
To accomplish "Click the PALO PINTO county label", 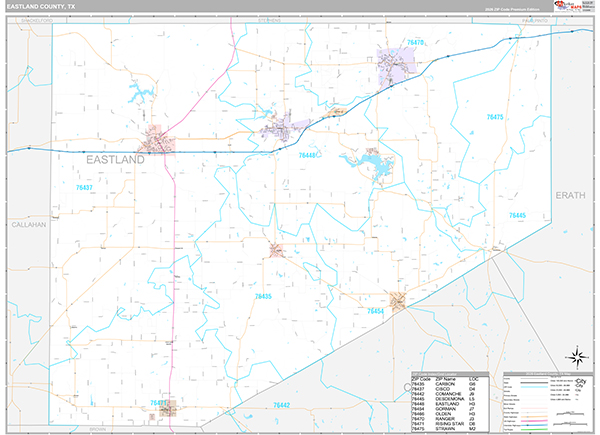I will 535,20.
